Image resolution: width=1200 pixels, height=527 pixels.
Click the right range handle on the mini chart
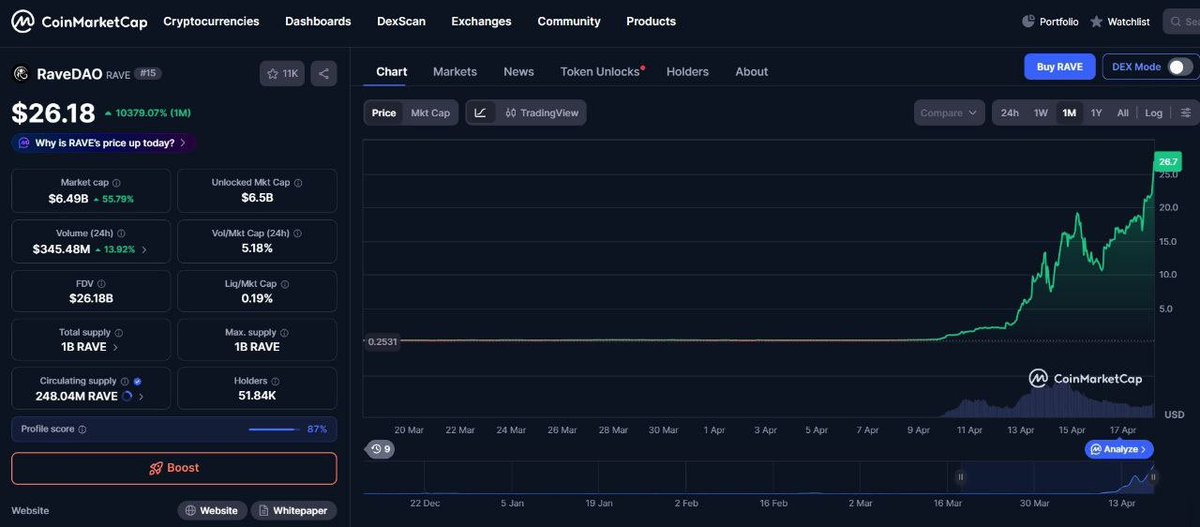pyautogui.click(x=1153, y=477)
